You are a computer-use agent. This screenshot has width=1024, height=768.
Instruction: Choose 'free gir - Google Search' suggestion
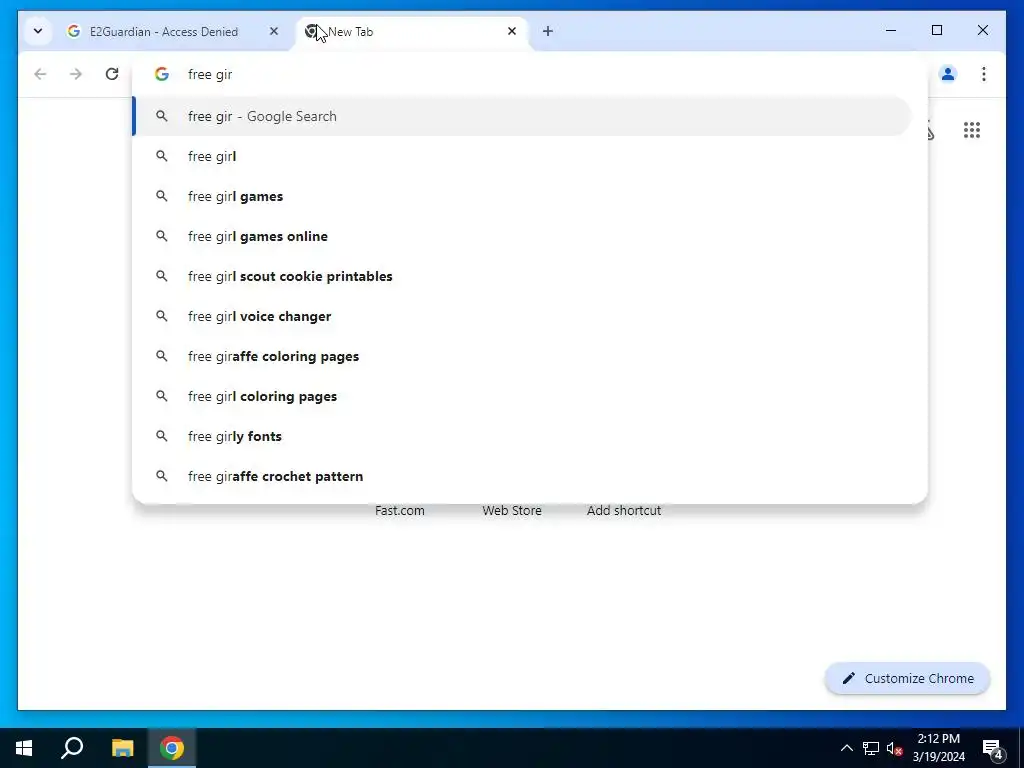[x=522, y=116]
